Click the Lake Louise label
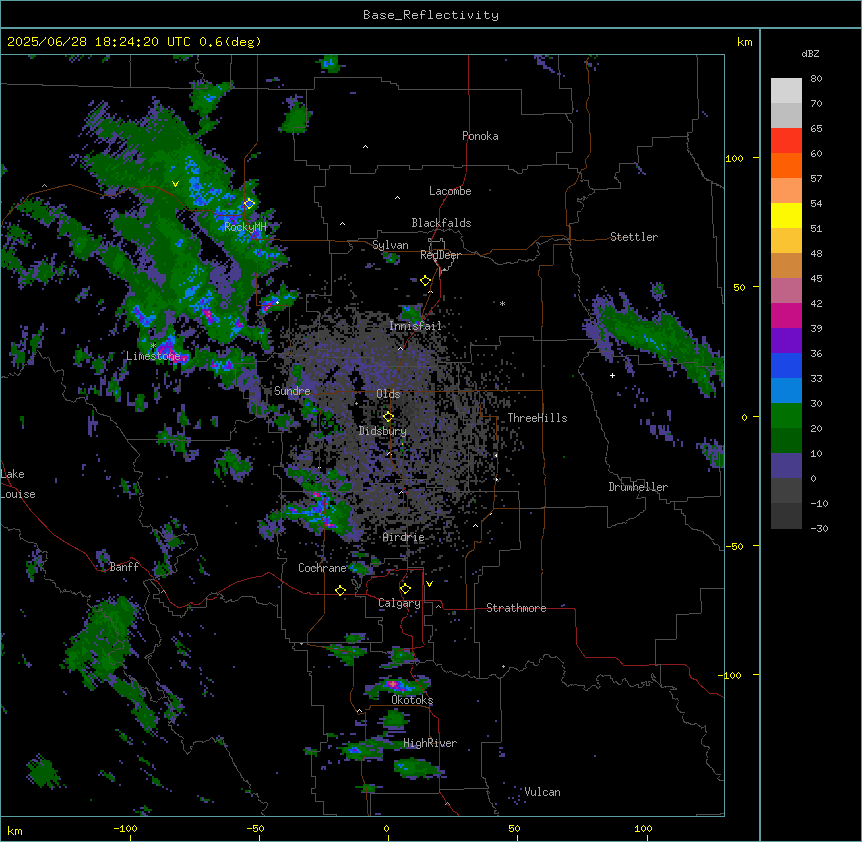Screen dimensions: 862x842 (18, 484)
